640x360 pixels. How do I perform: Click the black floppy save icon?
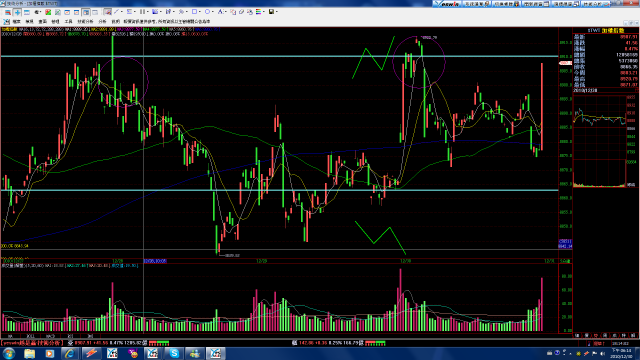(271, 12)
